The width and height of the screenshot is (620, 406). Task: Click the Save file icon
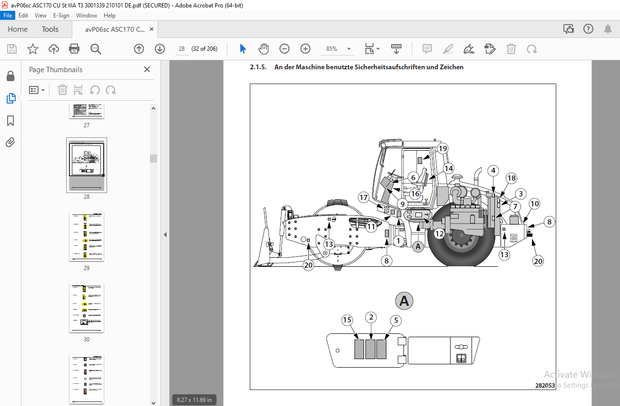point(12,49)
